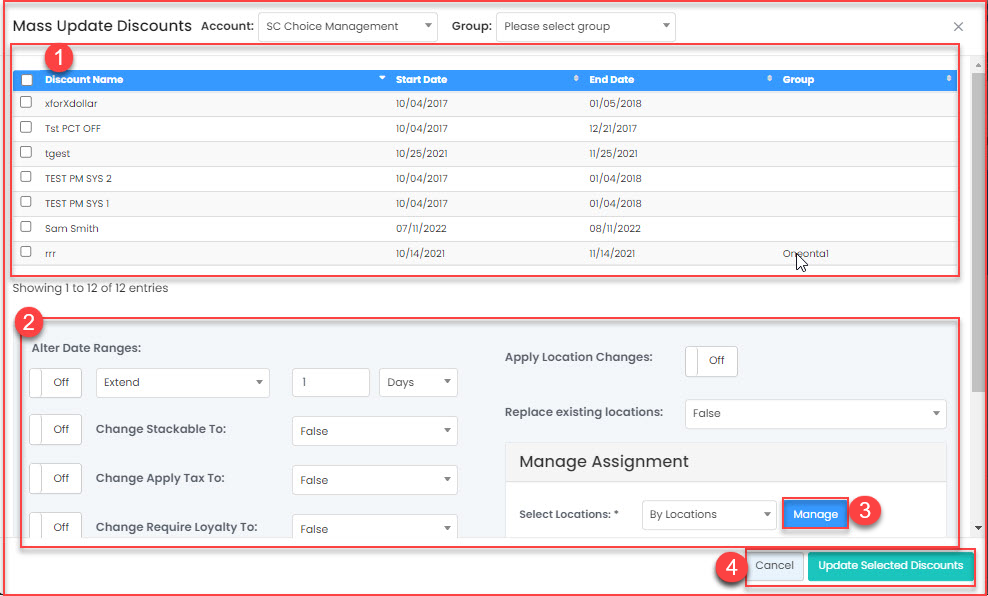
Task: Check the tgest discount checkbox
Action: (26, 152)
